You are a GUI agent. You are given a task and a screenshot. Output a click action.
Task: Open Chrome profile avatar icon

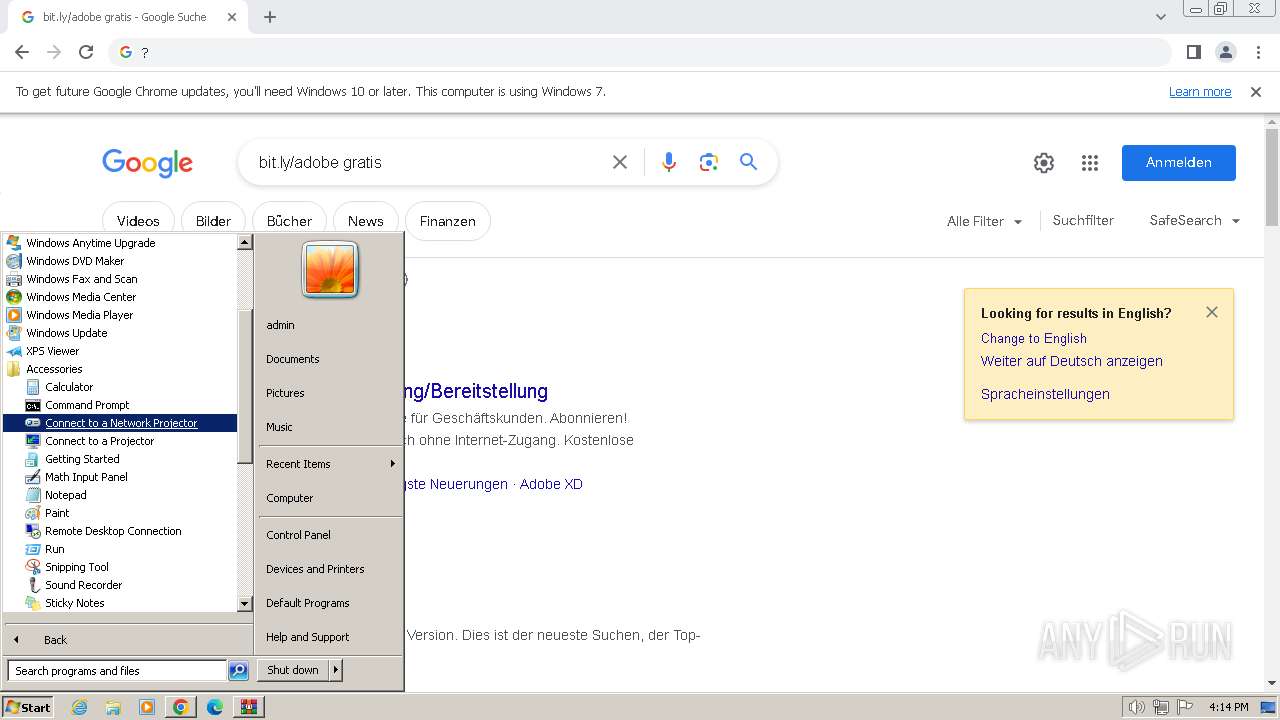click(x=1225, y=52)
